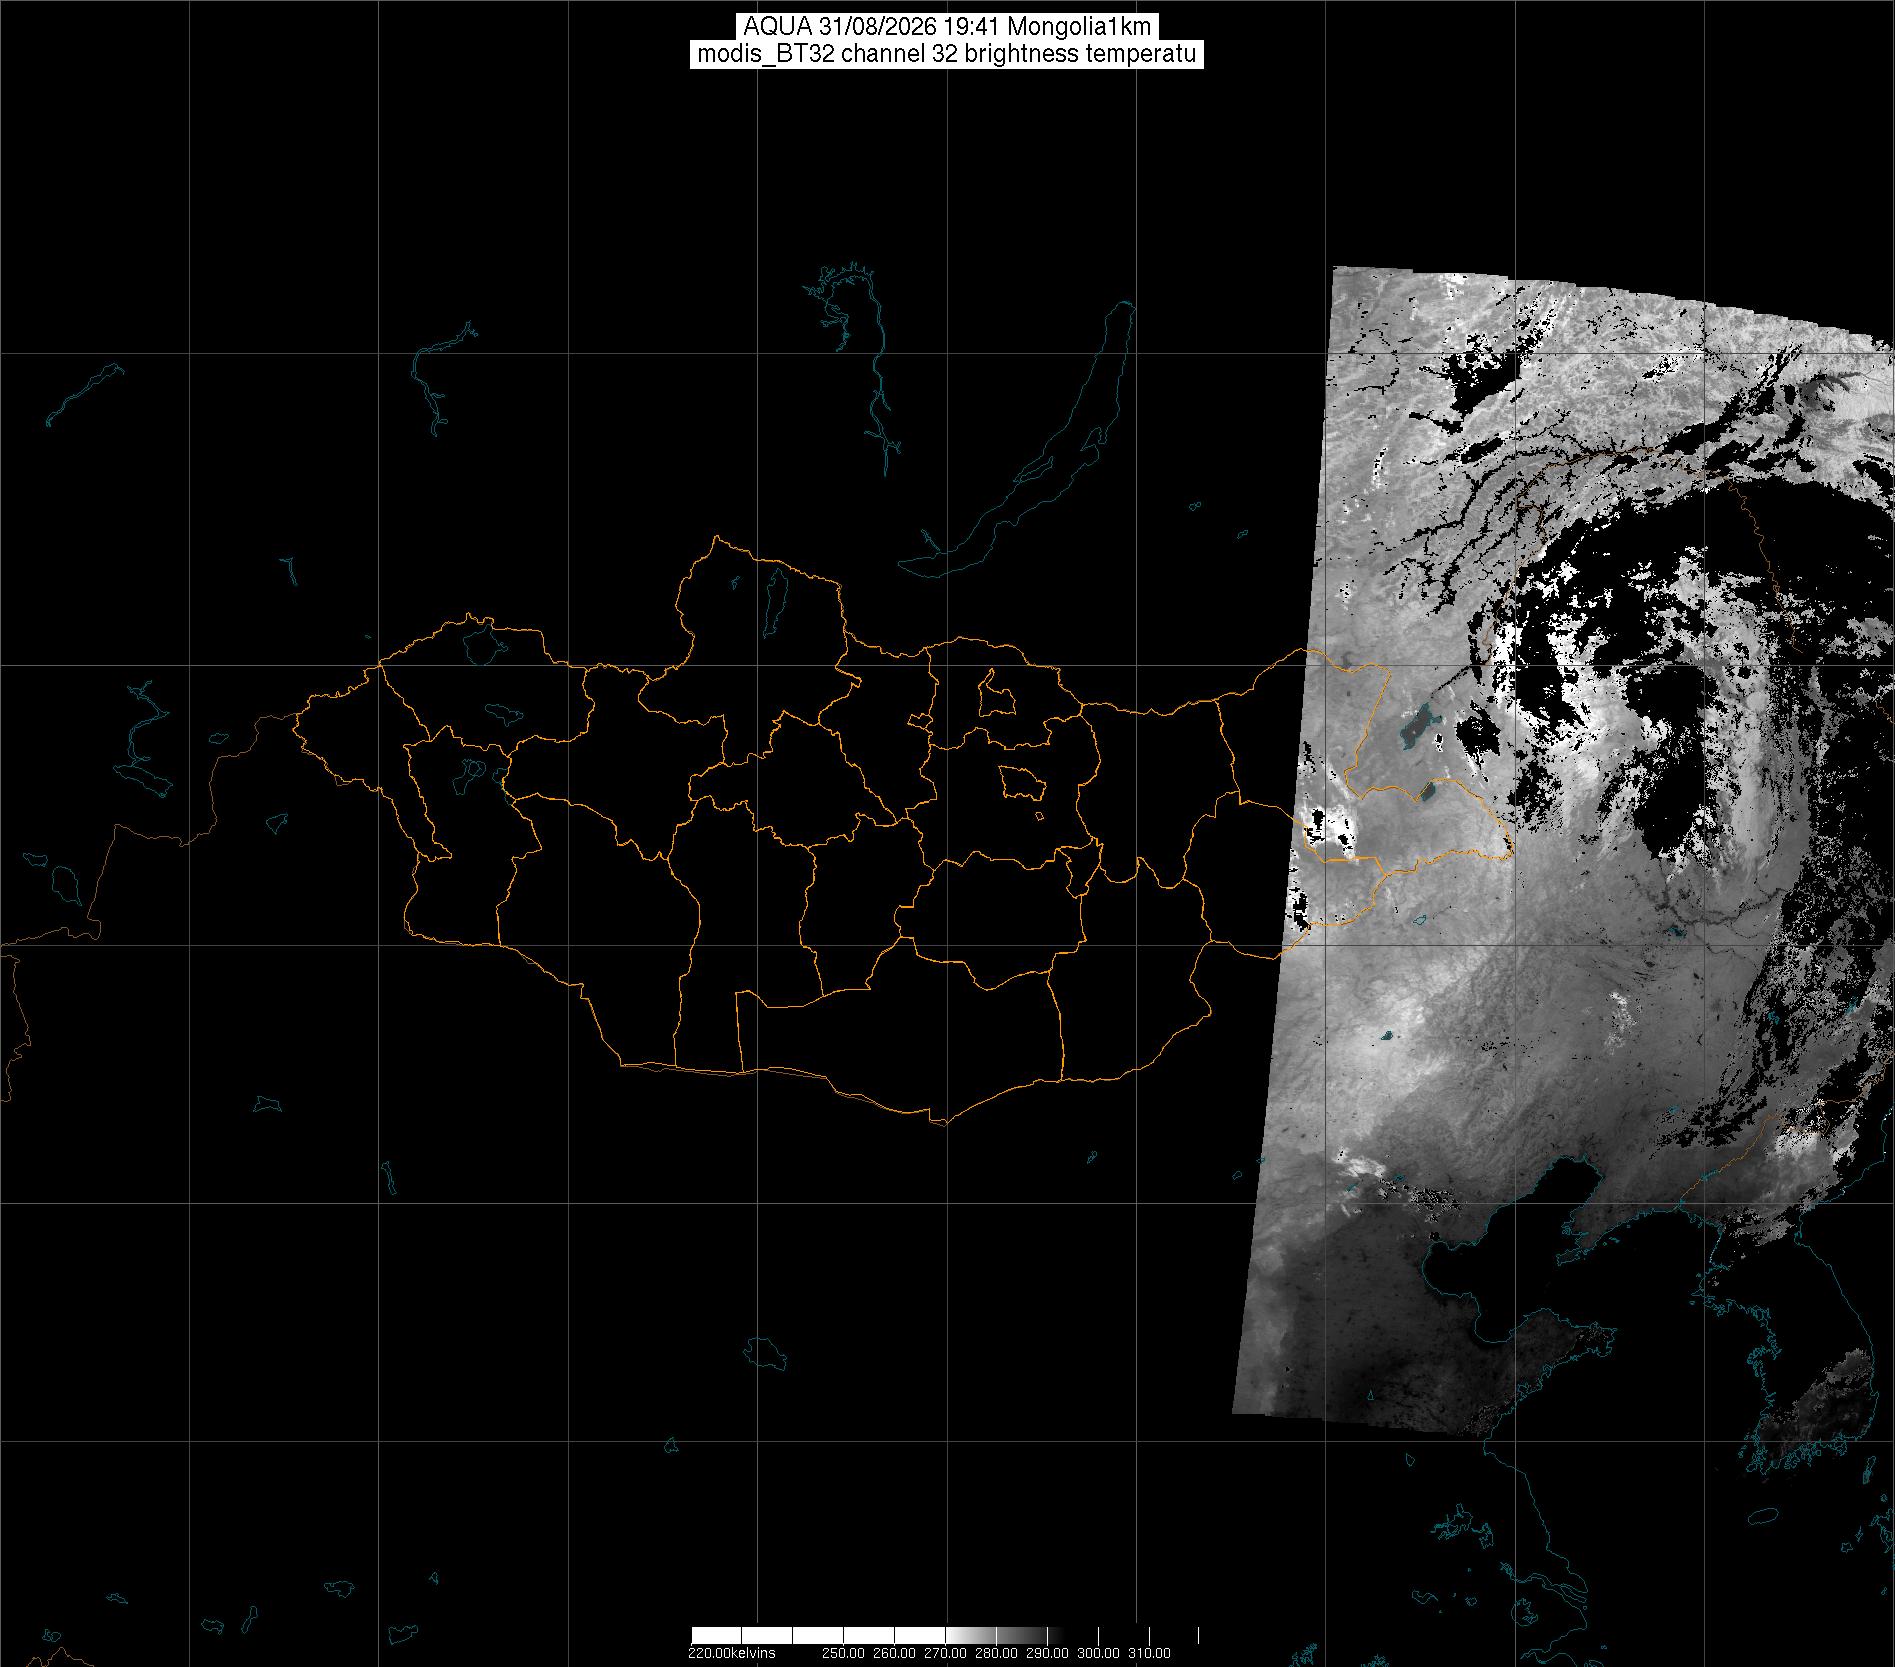Click the dark lake inside the satellite swath
The height and width of the screenshot is (1667, 1895).
[x=1417, y=725]
